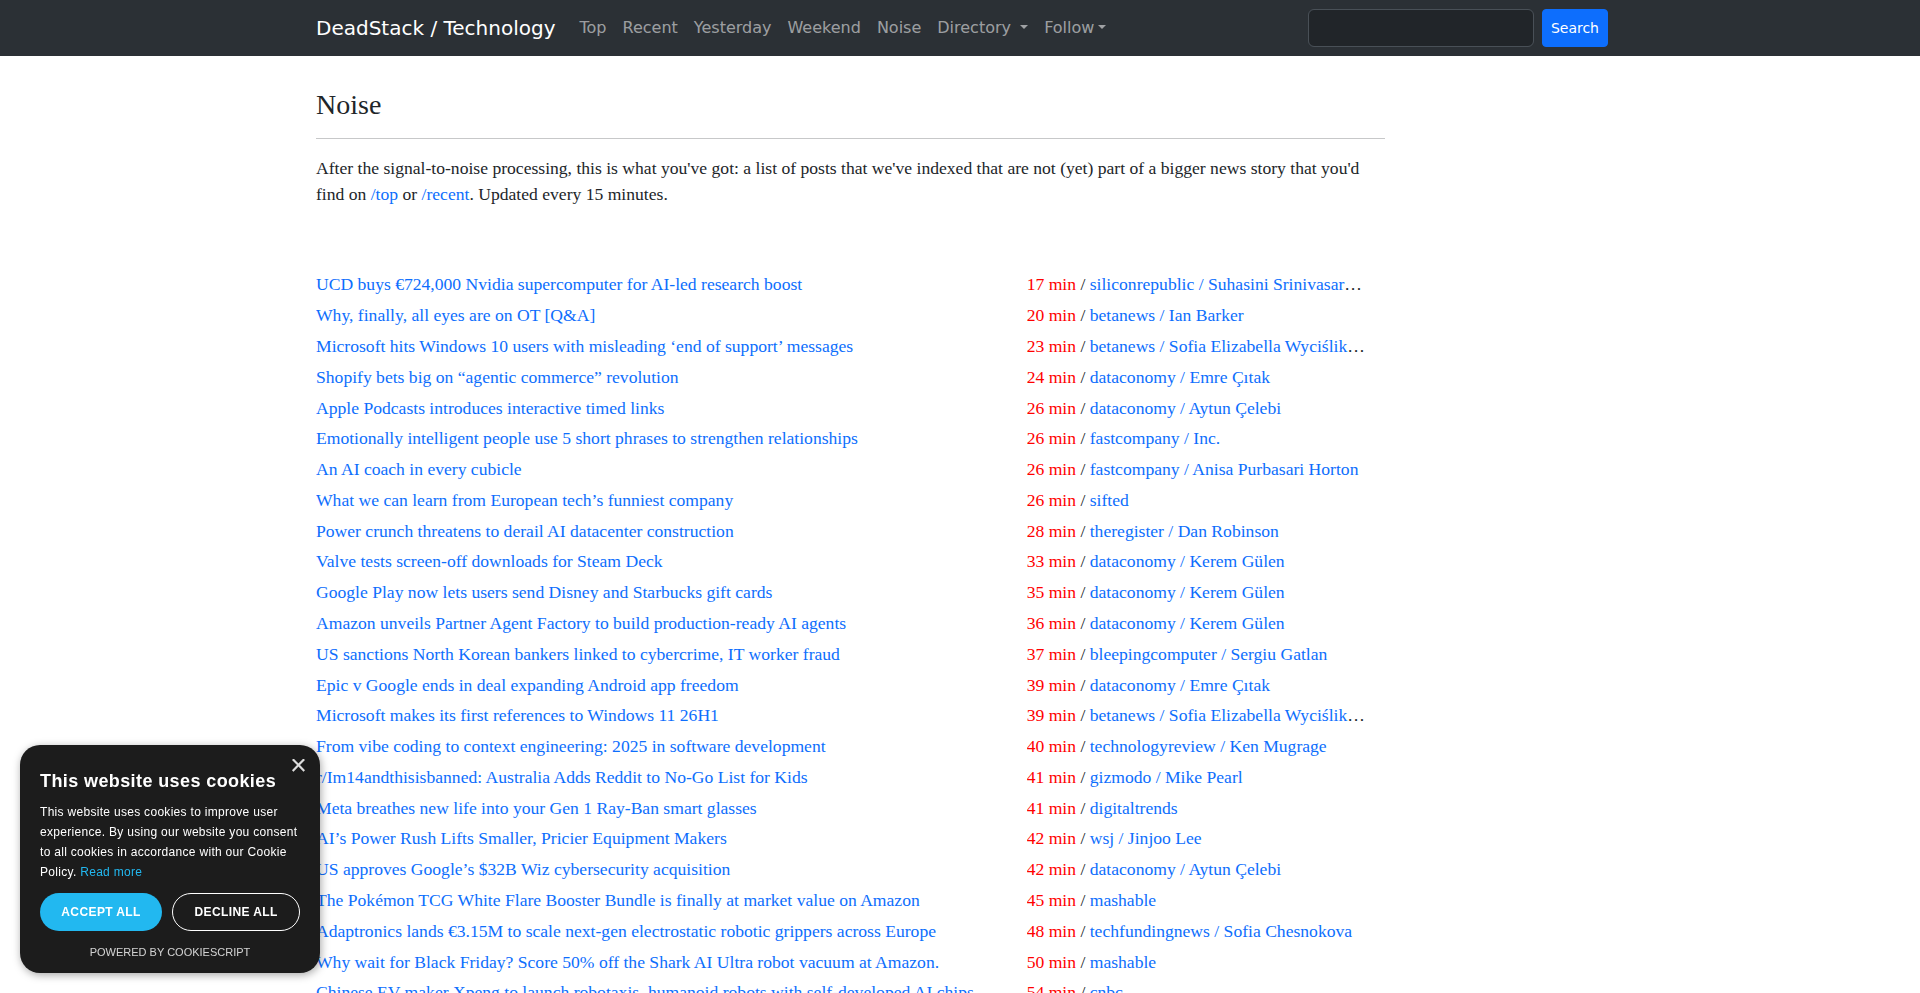Viewport: 1920px width, 993px height.
Task: Click the search input field
Action: click(x=1420, y=27)
